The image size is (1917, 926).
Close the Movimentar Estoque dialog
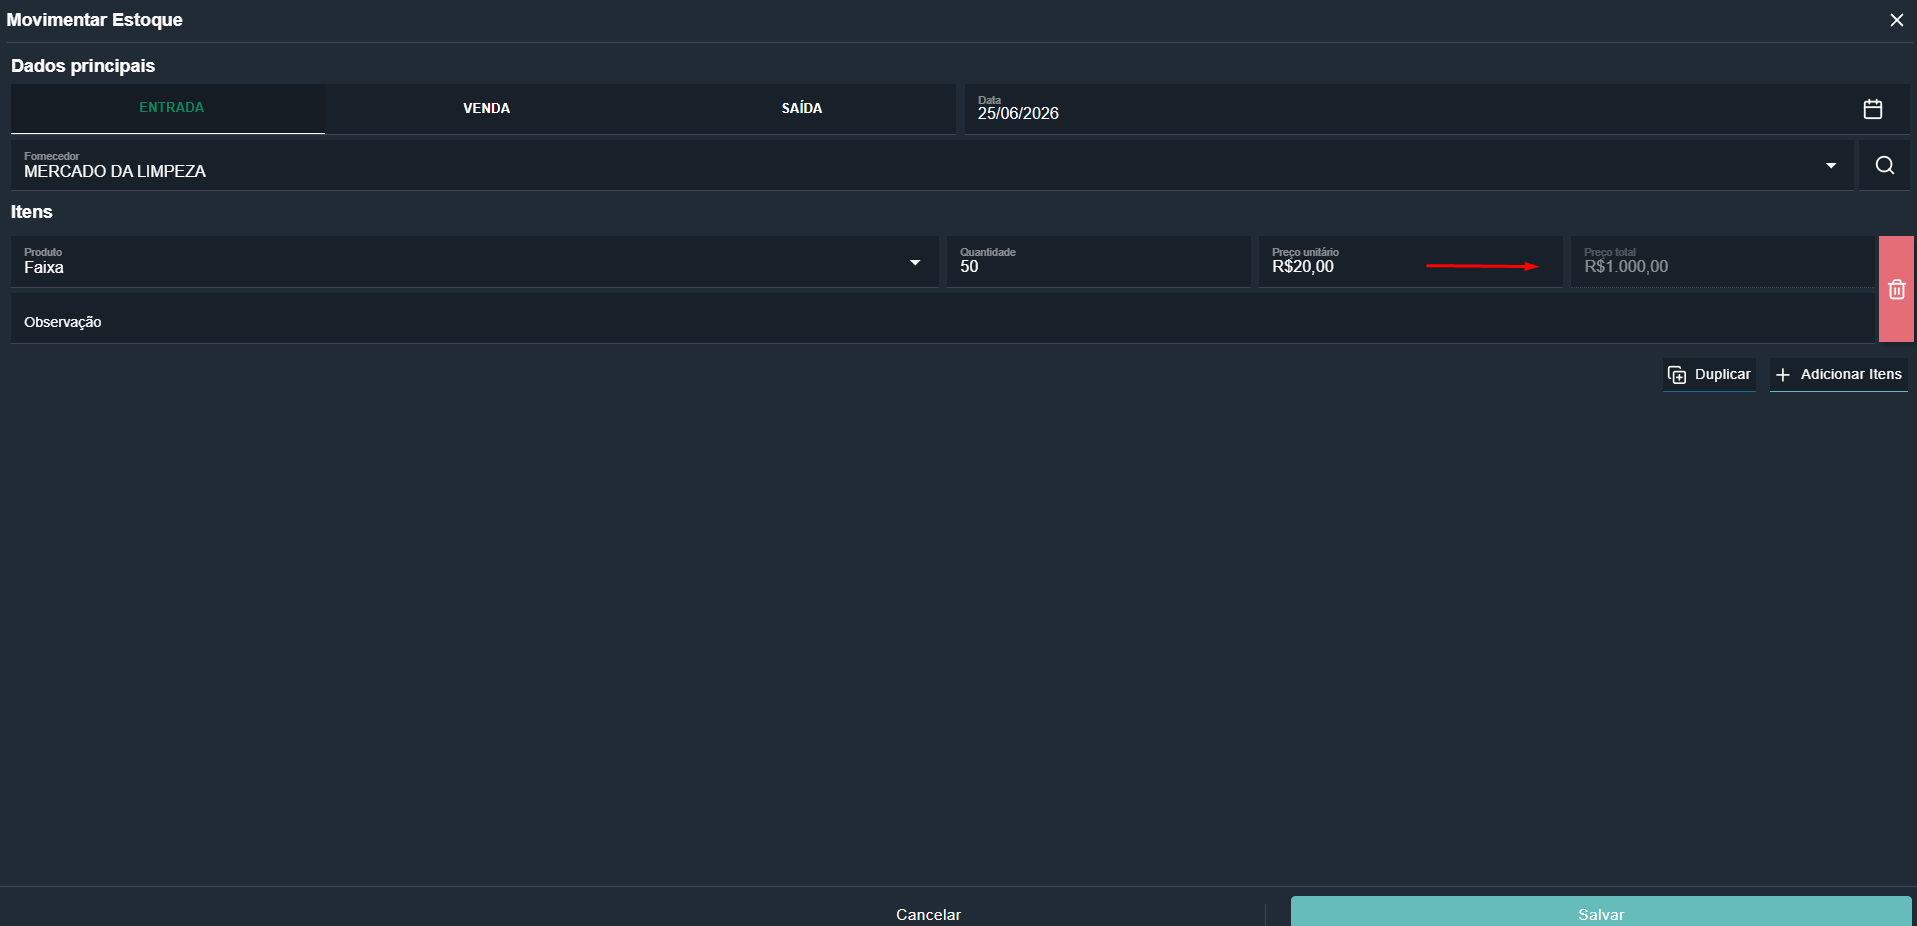(x=1896, y=20)
